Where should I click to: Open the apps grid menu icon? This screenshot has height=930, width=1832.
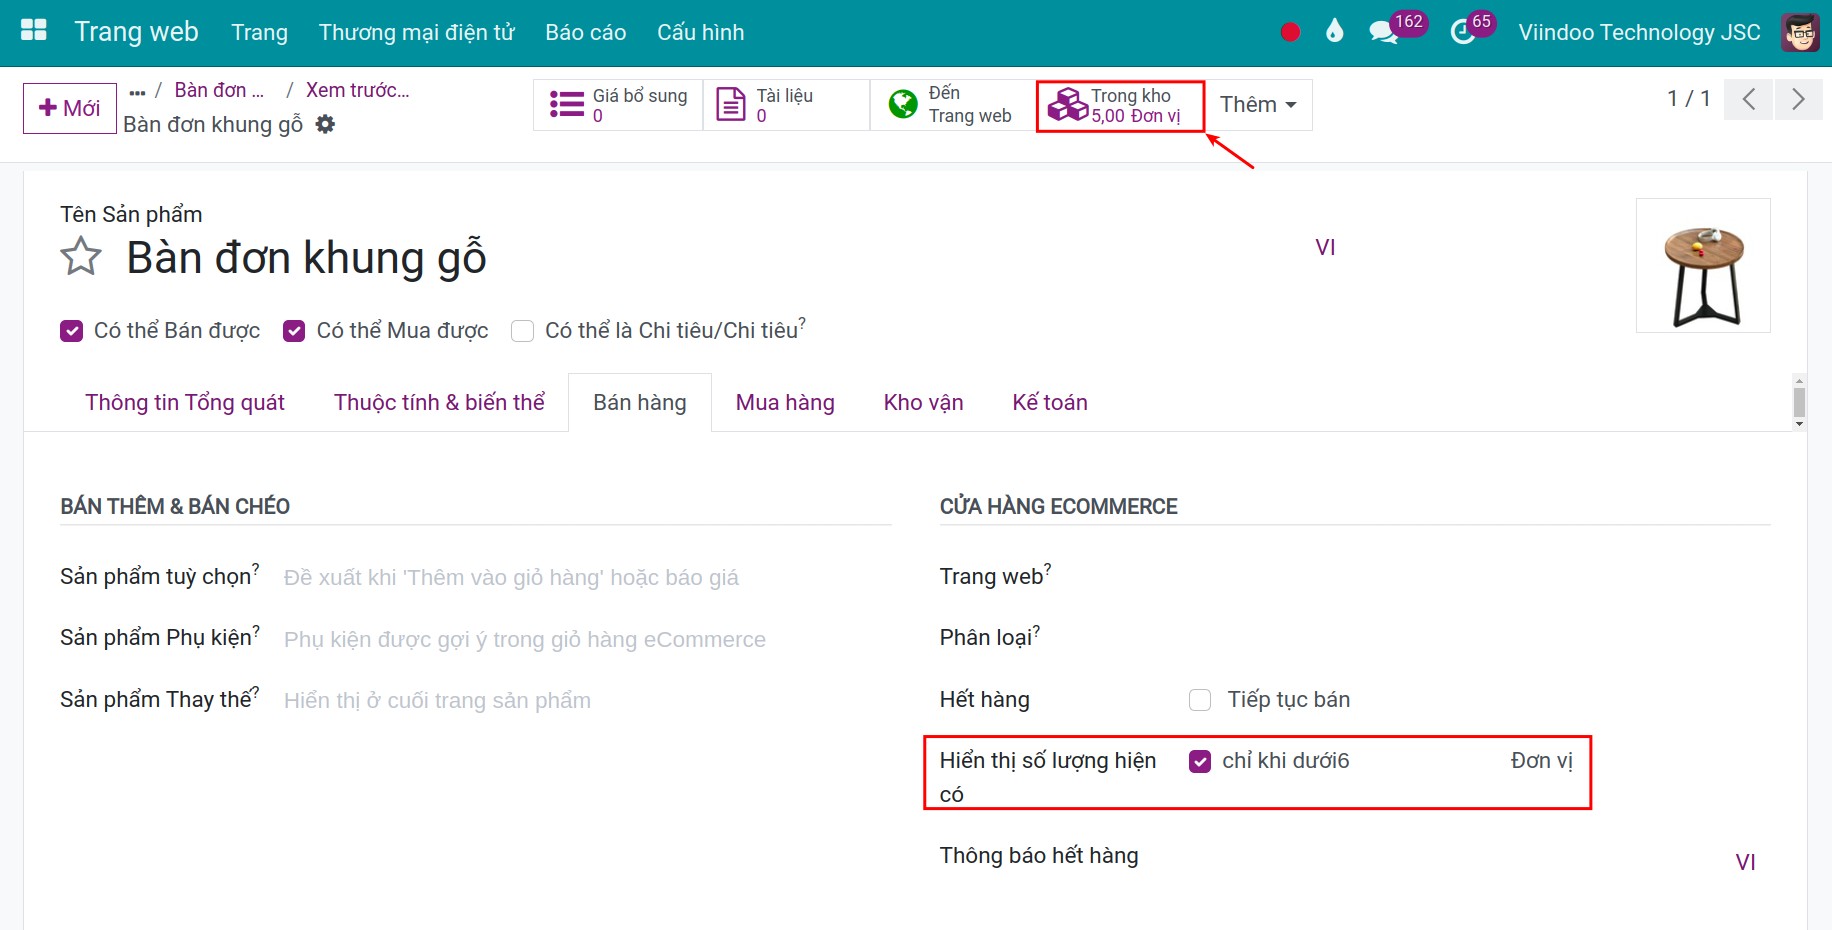pyautogui.click(x=34, y=31)
